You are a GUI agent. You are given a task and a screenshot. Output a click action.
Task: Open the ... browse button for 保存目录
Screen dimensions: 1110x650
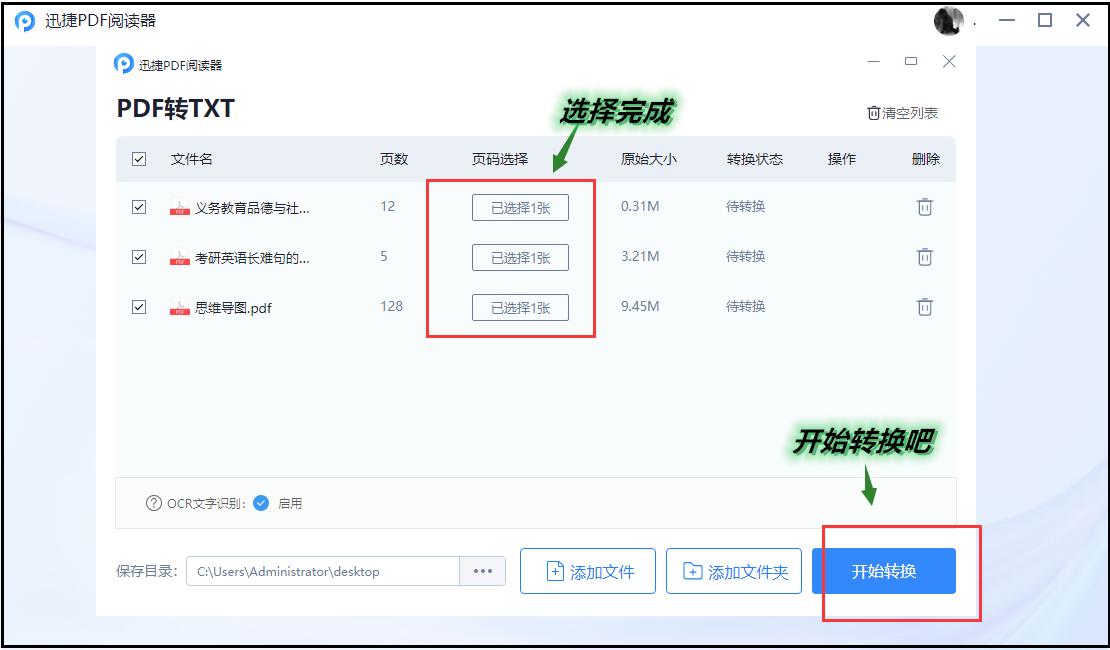click(x=483, y=570)
